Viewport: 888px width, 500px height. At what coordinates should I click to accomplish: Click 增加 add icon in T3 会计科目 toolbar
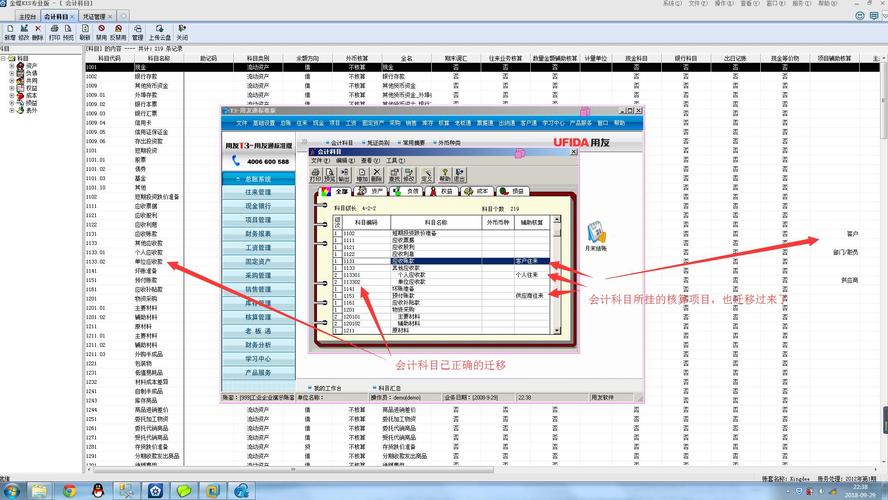tap(362, 175)
